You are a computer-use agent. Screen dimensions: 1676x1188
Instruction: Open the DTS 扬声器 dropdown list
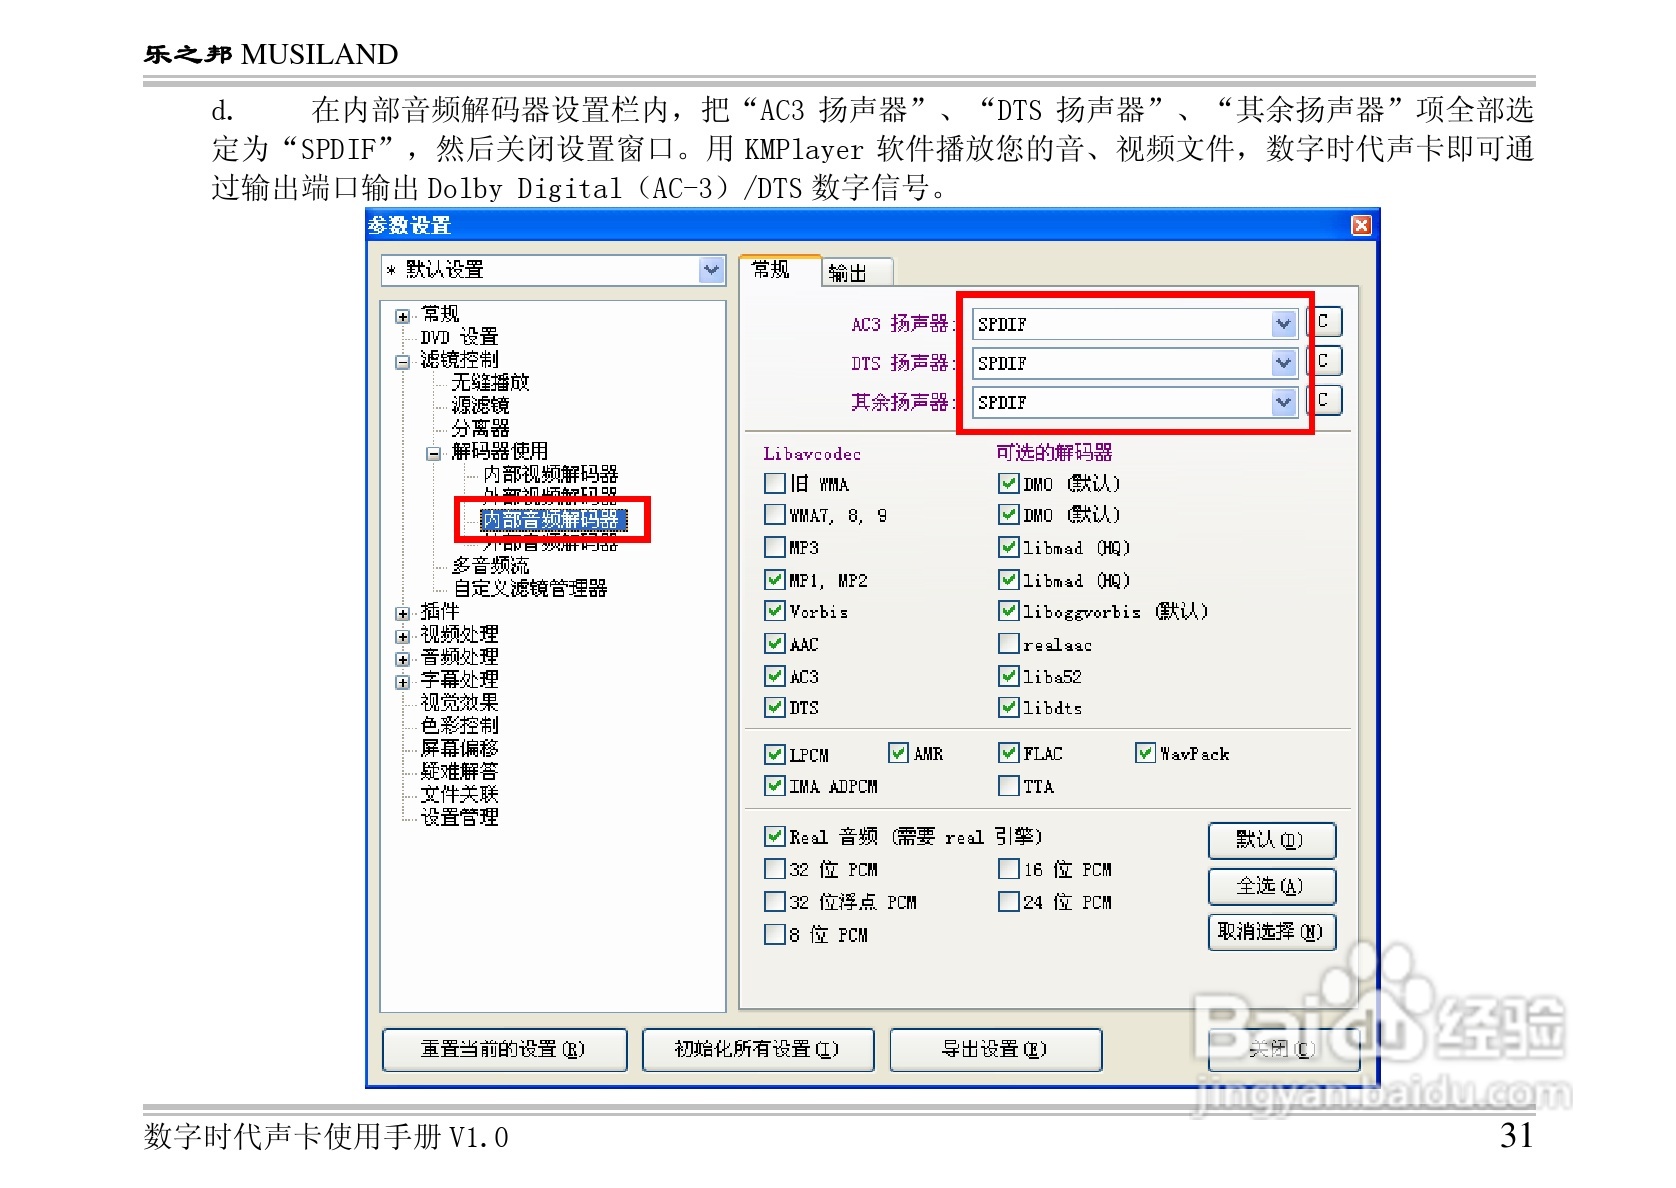pos(1284,362)
